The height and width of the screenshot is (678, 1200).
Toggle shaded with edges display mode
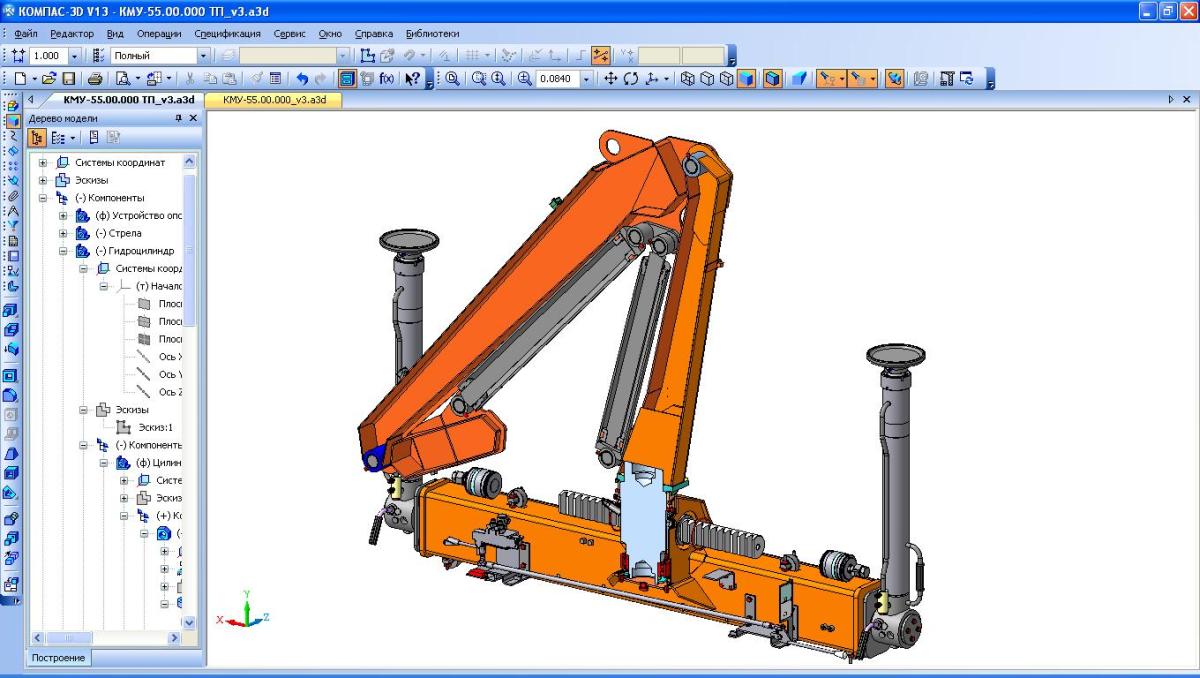772,79
